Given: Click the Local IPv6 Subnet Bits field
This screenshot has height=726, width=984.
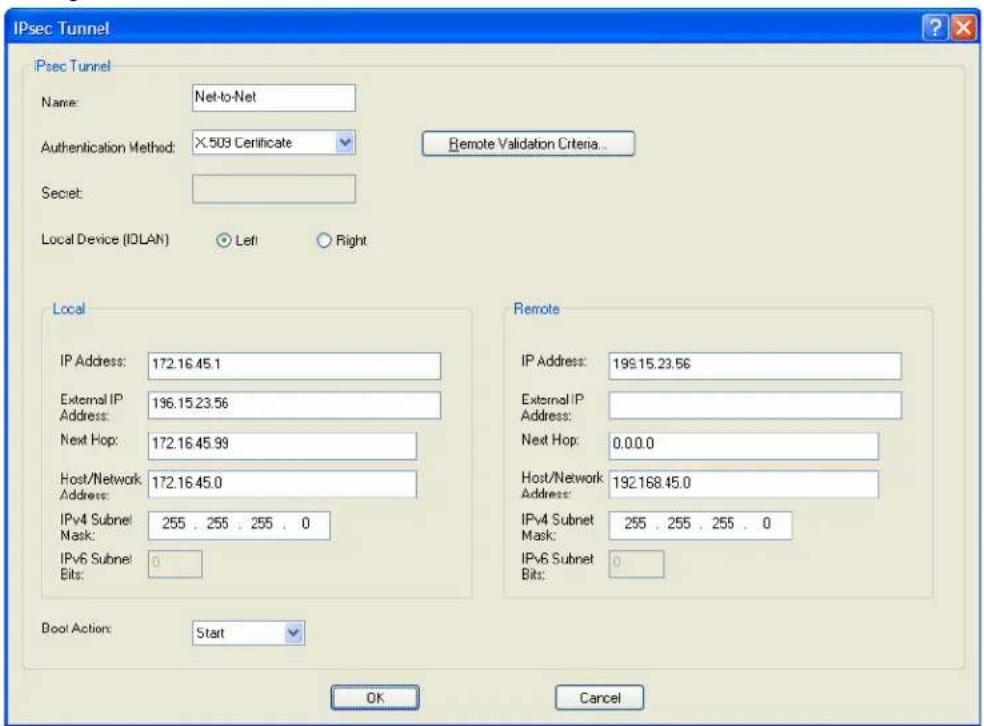Looking at the screenshot, I should (175, 563).
